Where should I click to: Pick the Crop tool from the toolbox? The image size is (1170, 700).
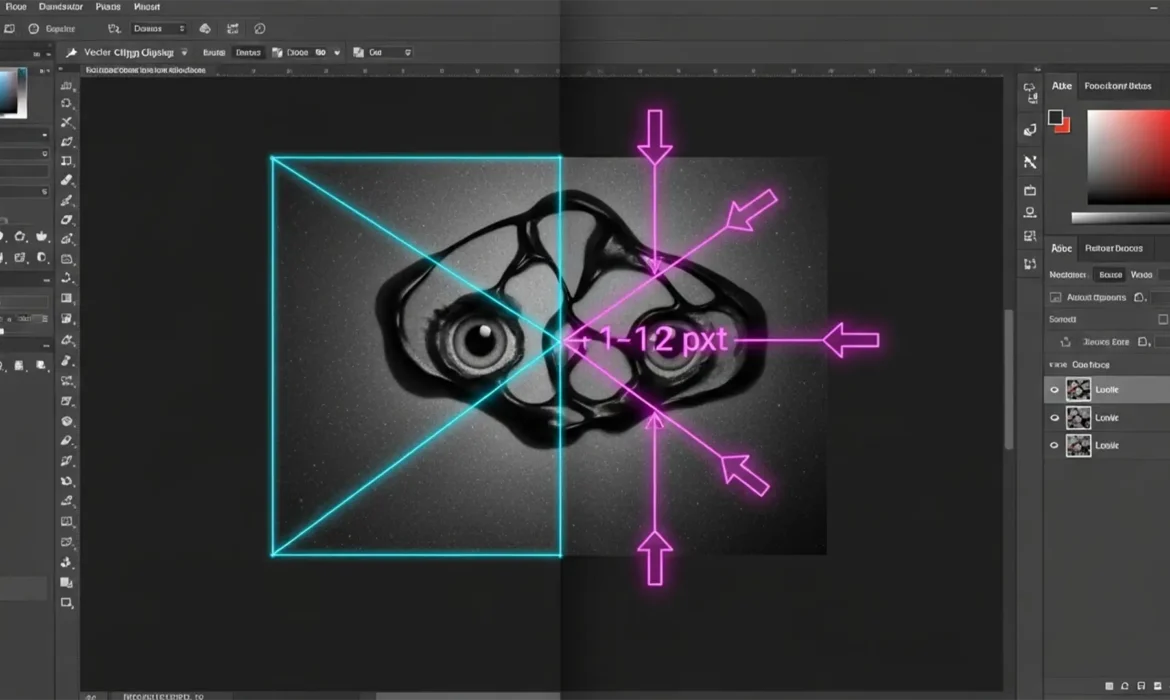pos(67,158)
